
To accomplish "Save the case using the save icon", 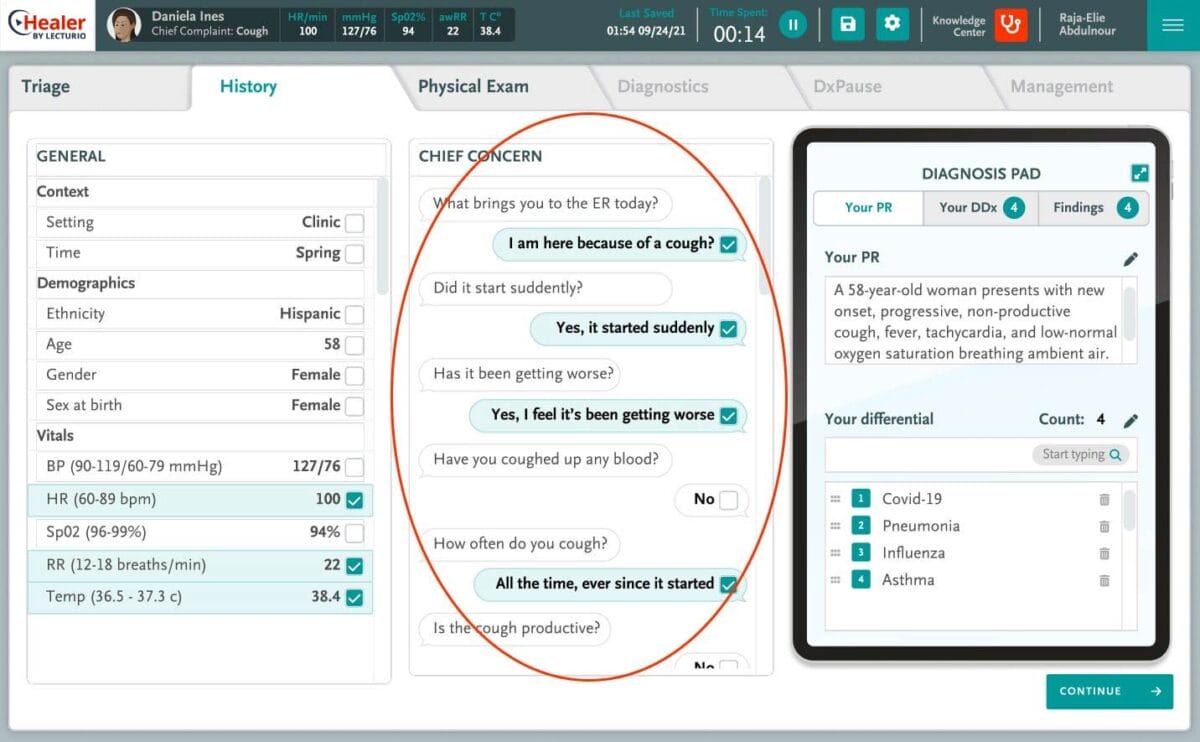I will (847, 24).
